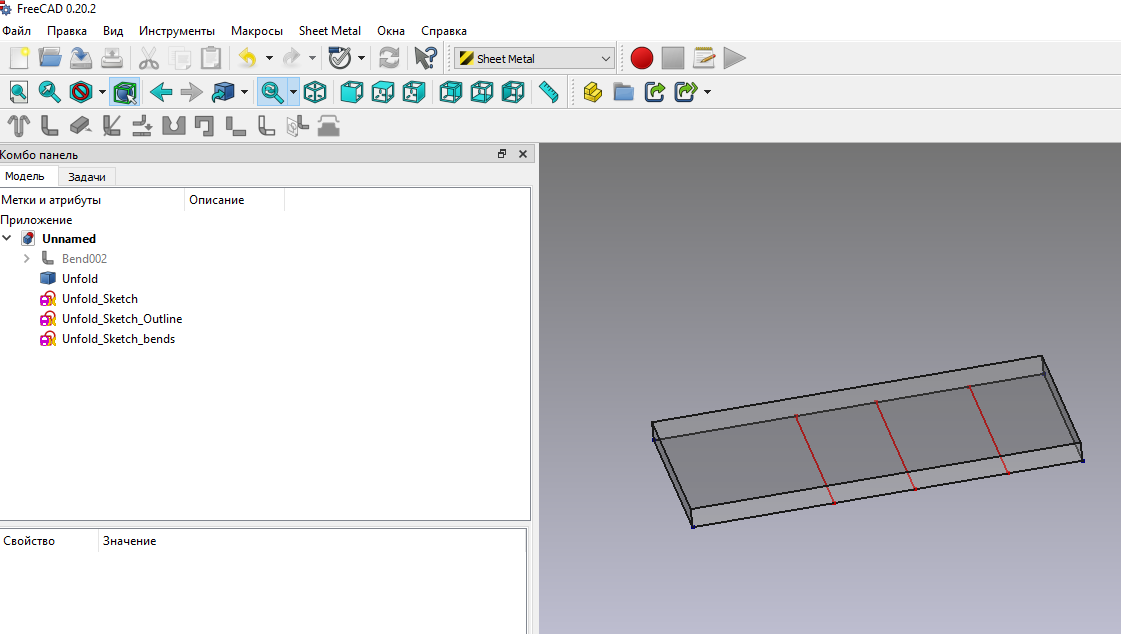Click the What's This help pointer icon
This screenshot has height=634, width=1121.
pos(425,58)
